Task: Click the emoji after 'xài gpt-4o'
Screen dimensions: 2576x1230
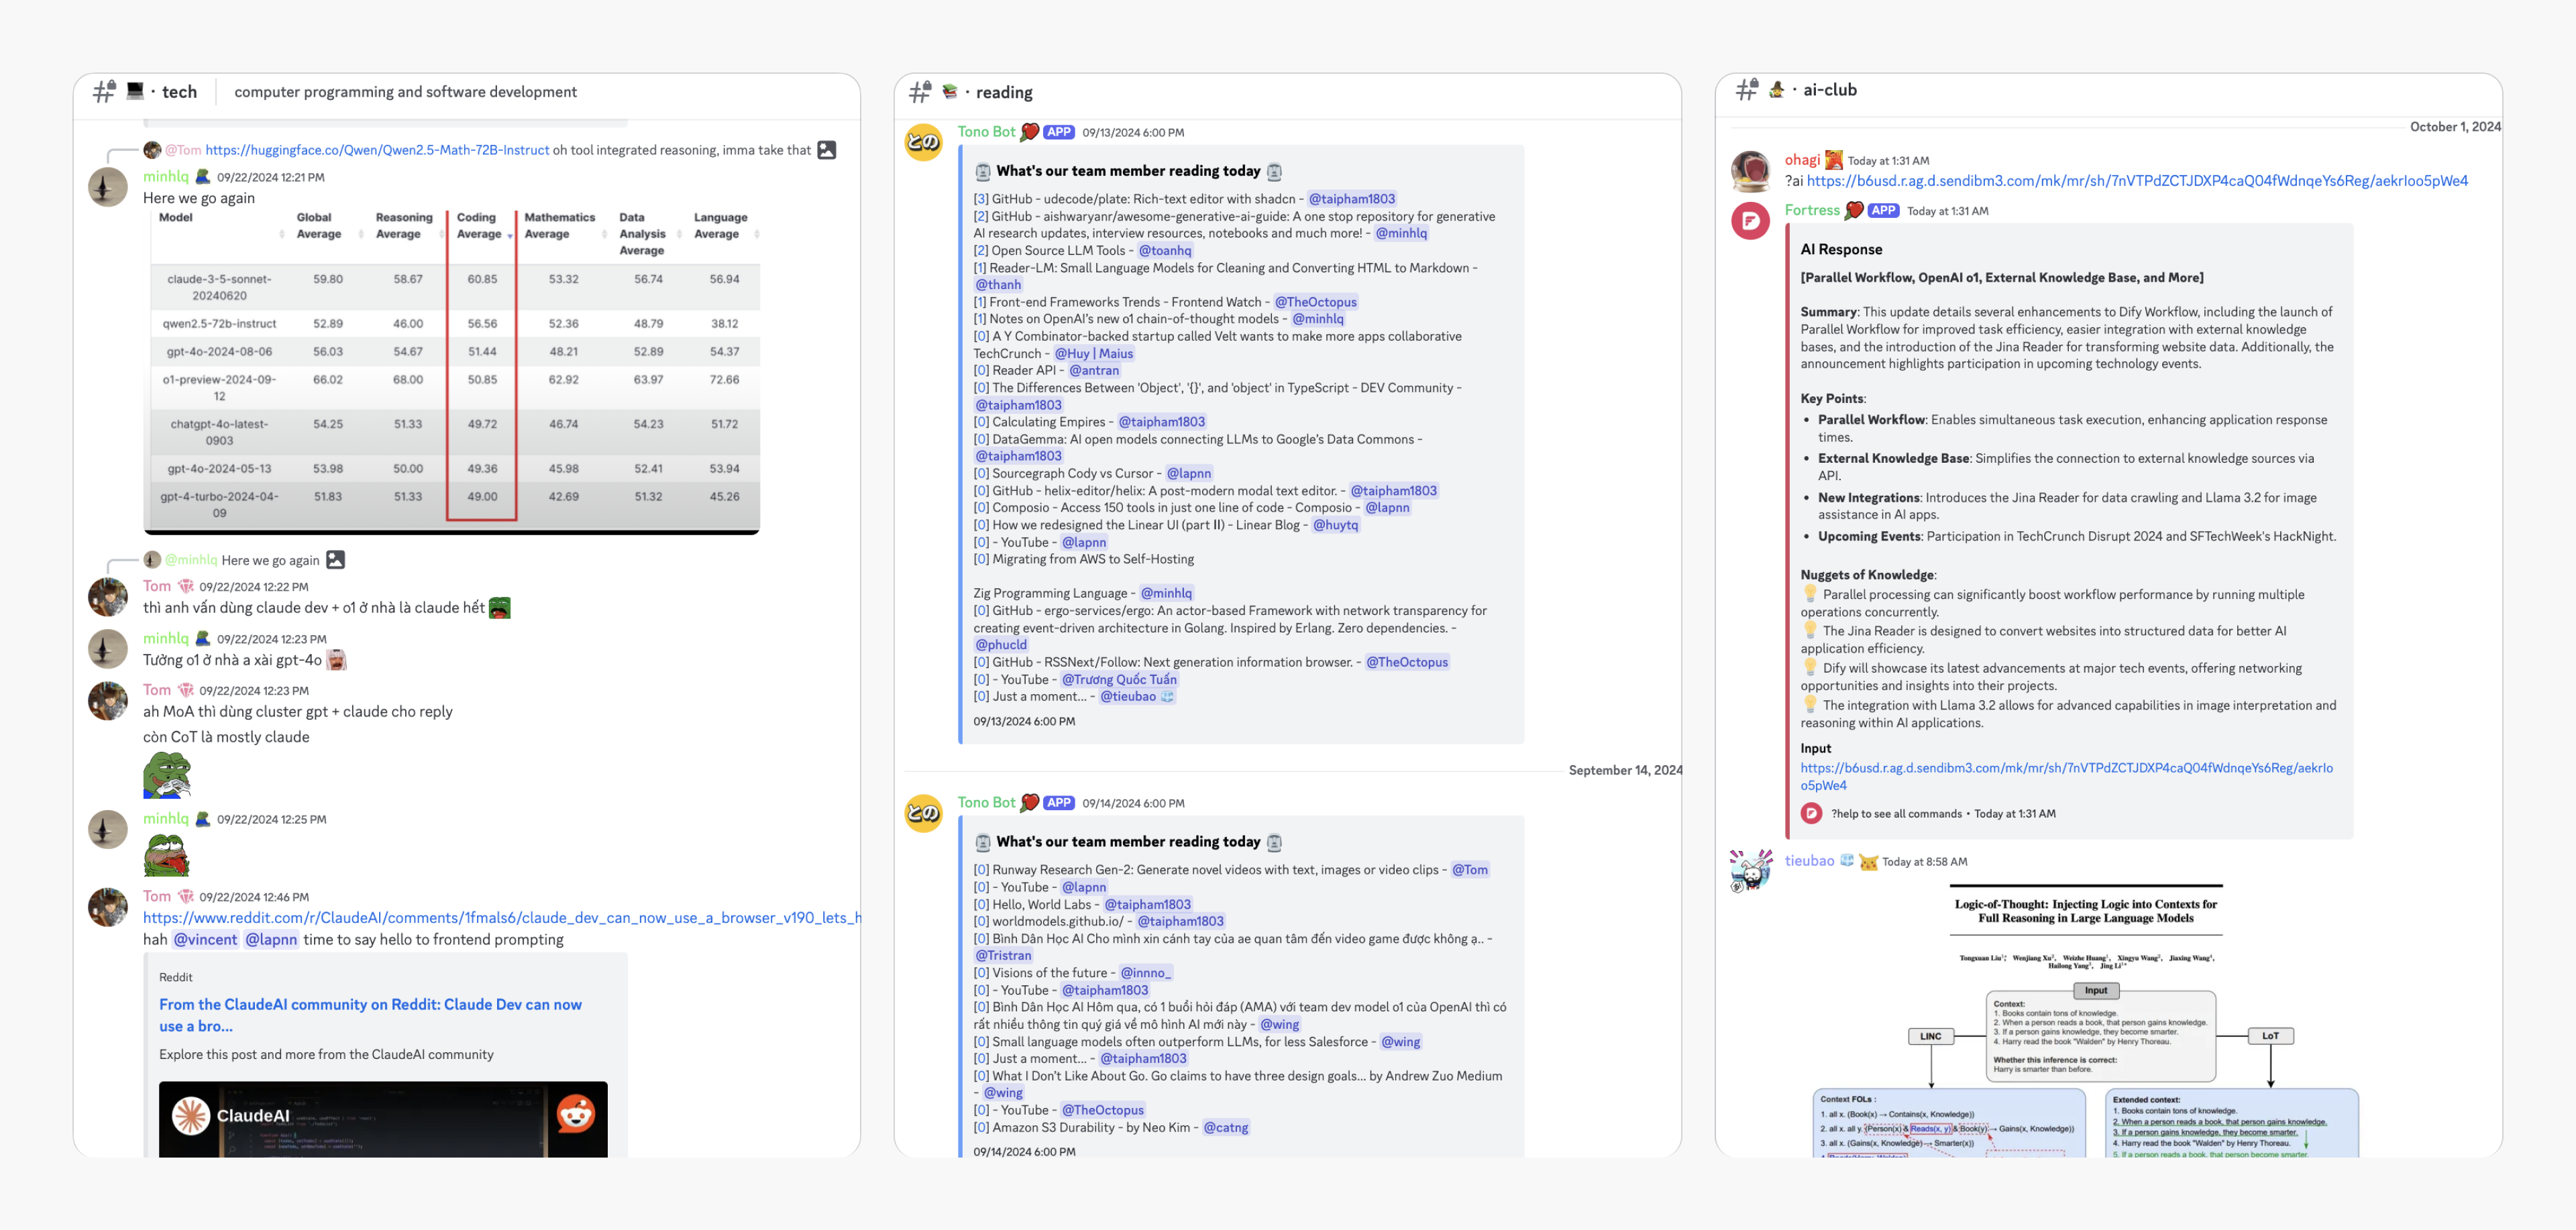Action: (x=337, y=660)
